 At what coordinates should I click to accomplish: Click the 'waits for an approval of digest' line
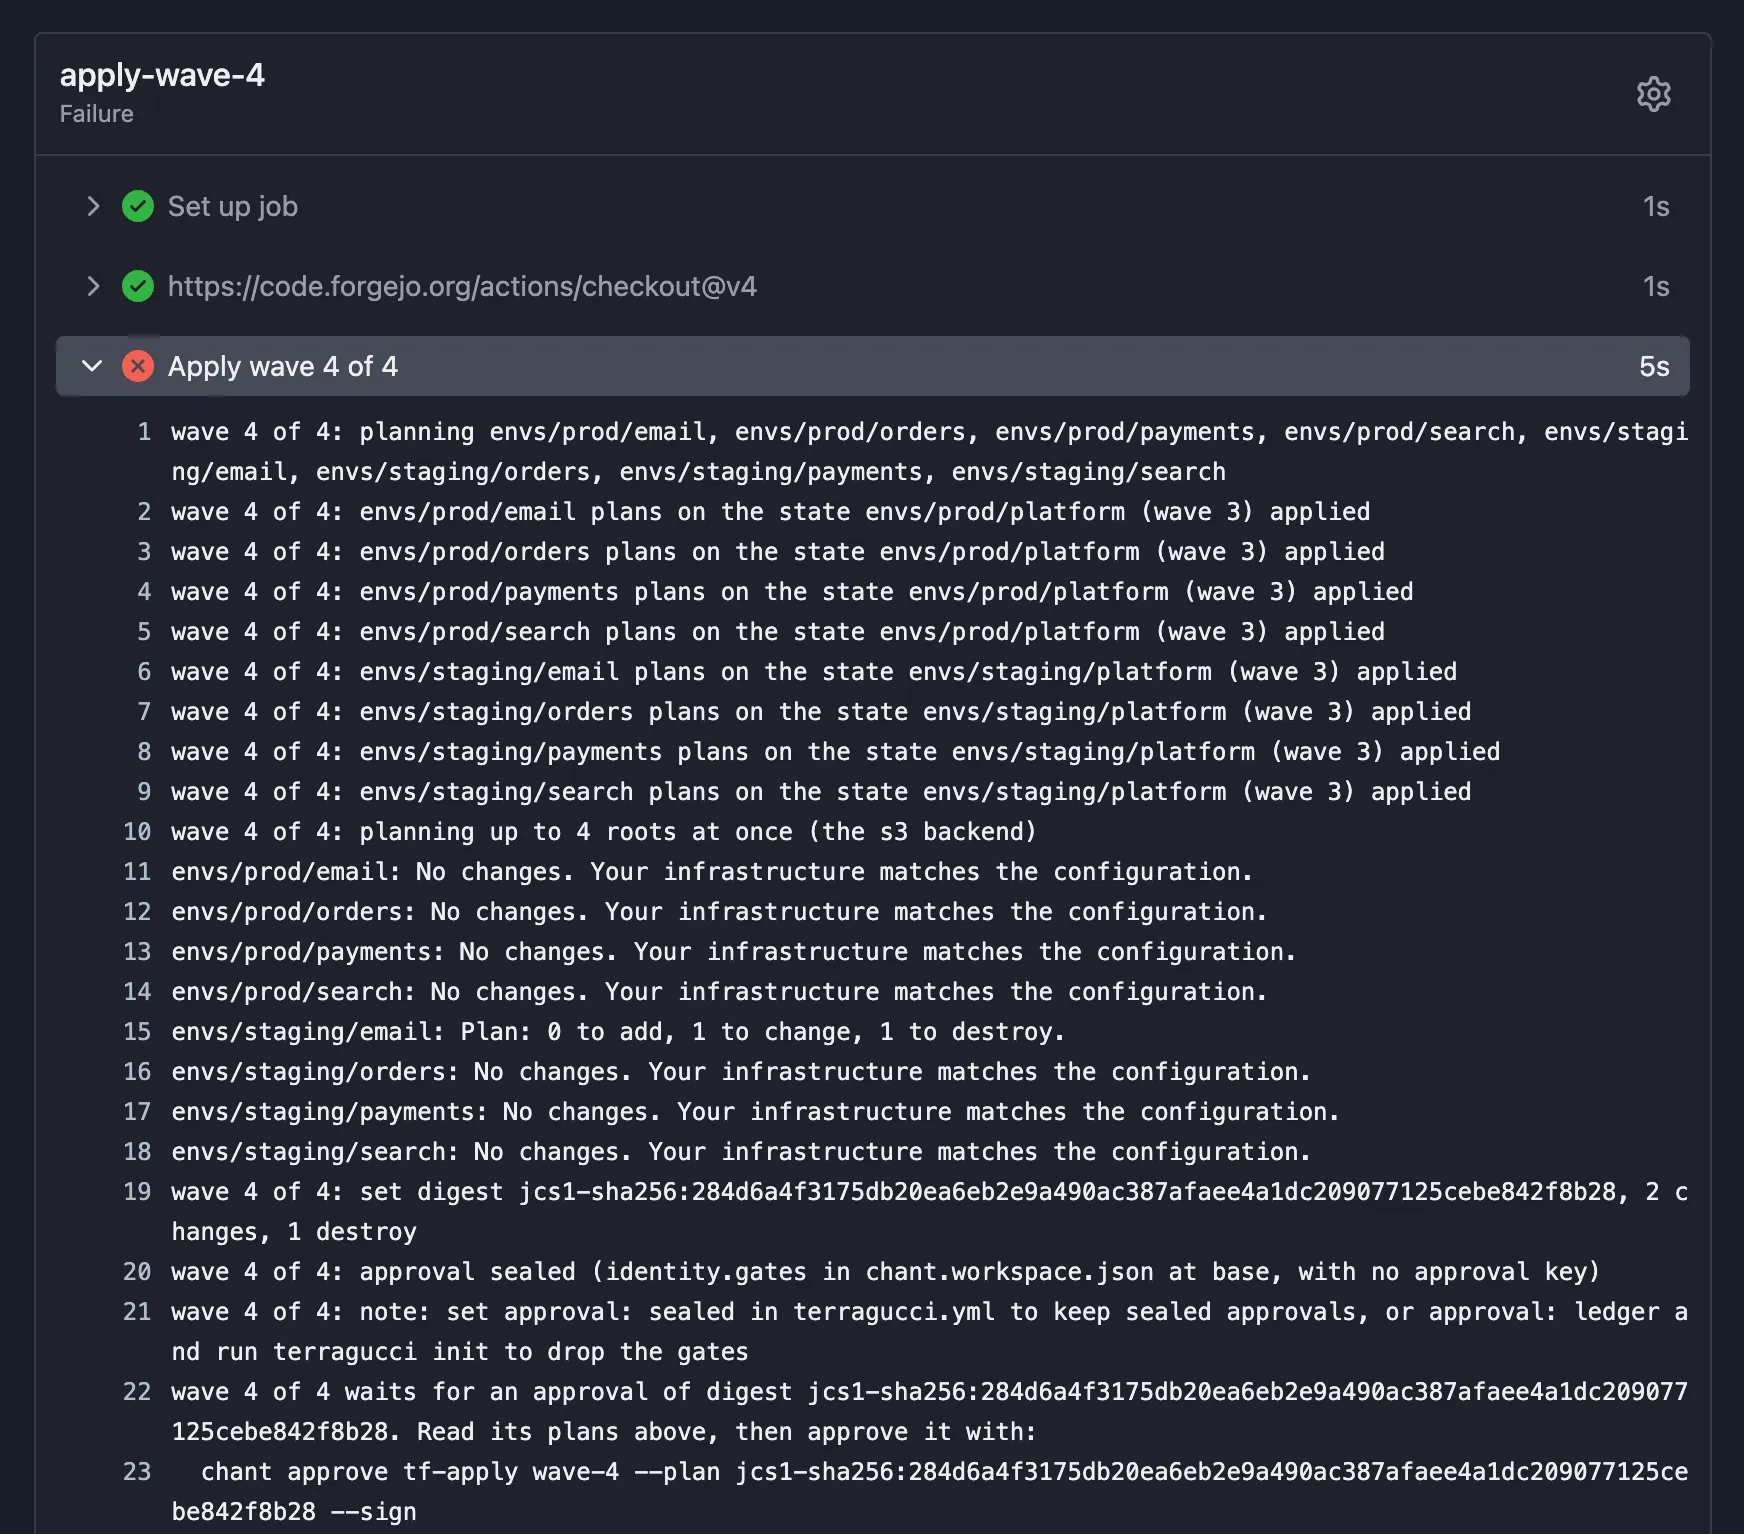[x=930, y=1412]
